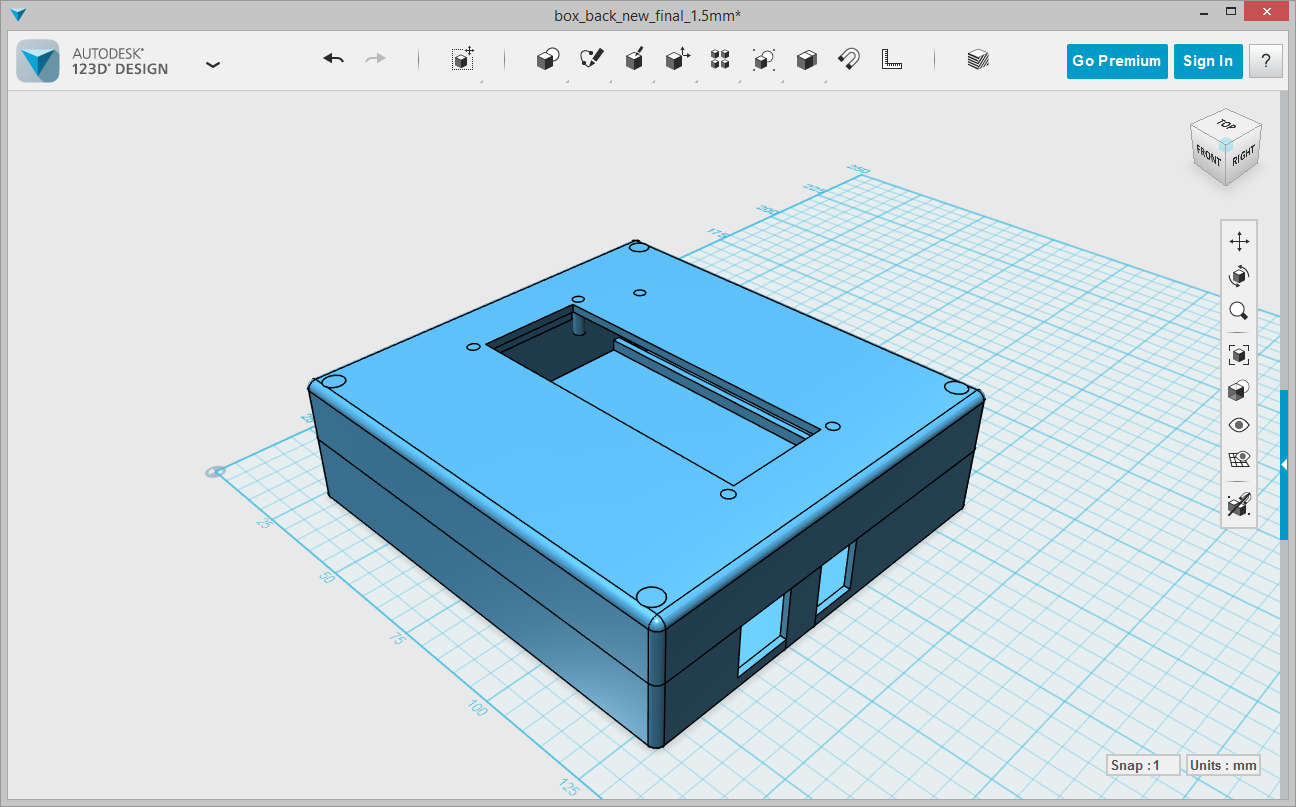The image size is (1296, 807).
Task: Open the Snap : 1 setting
Action: coord(1144,765)
